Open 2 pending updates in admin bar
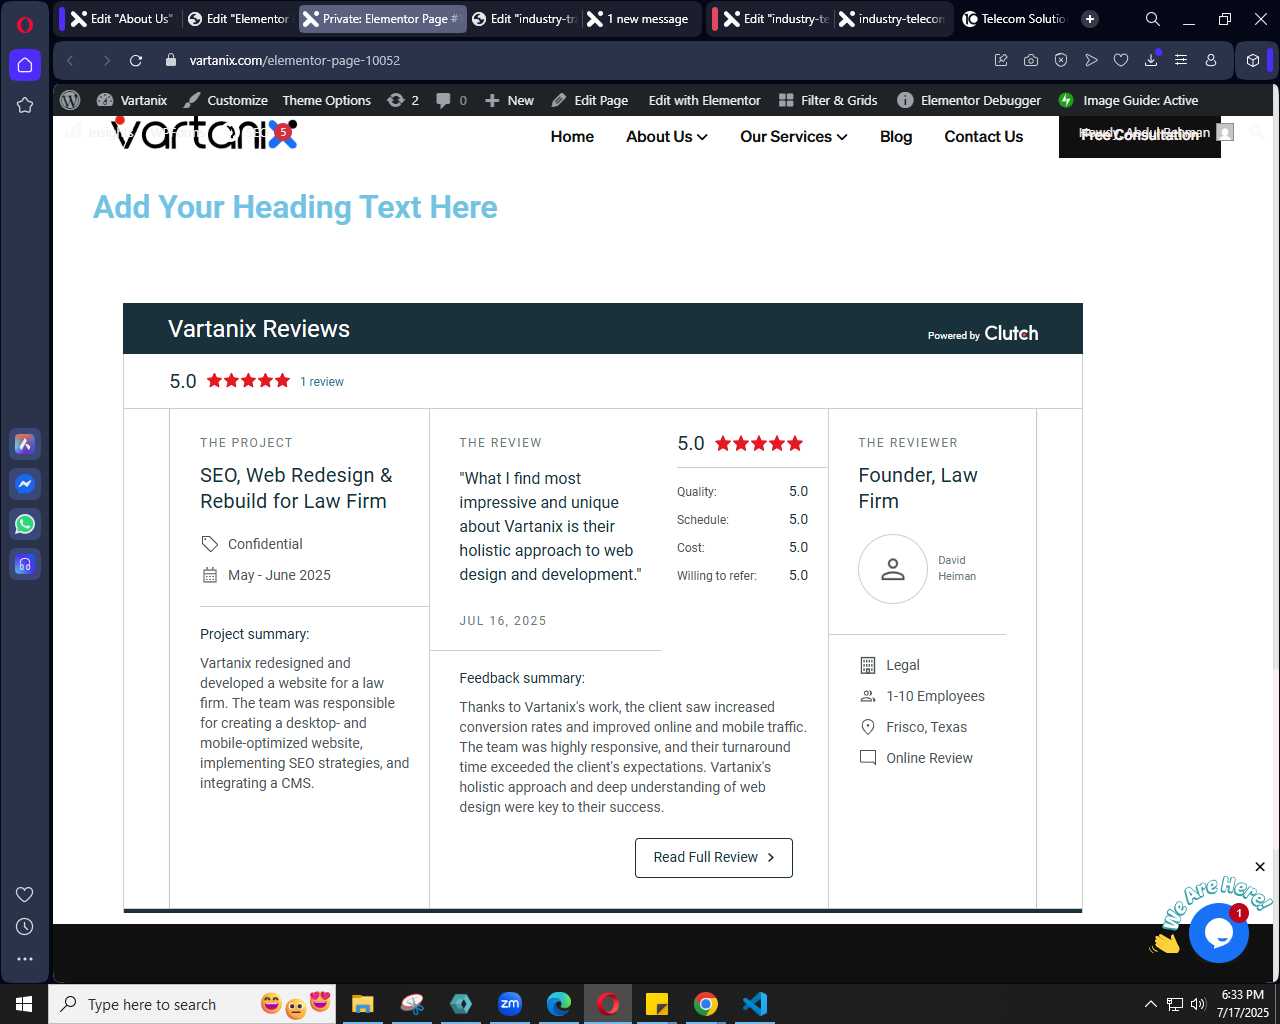Viewport: 1280px width, 1024px height. pos(402,100)
